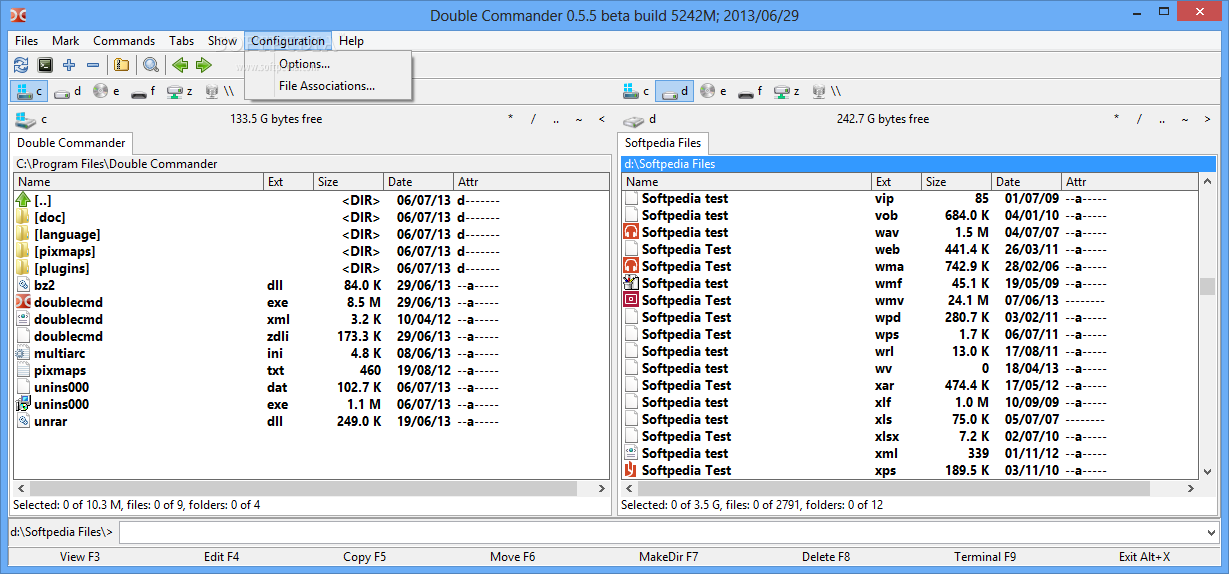Viewport: 1229px width, 574px height.
Task: Click the Copy F5 button
Action: click(x=364, y=557)
